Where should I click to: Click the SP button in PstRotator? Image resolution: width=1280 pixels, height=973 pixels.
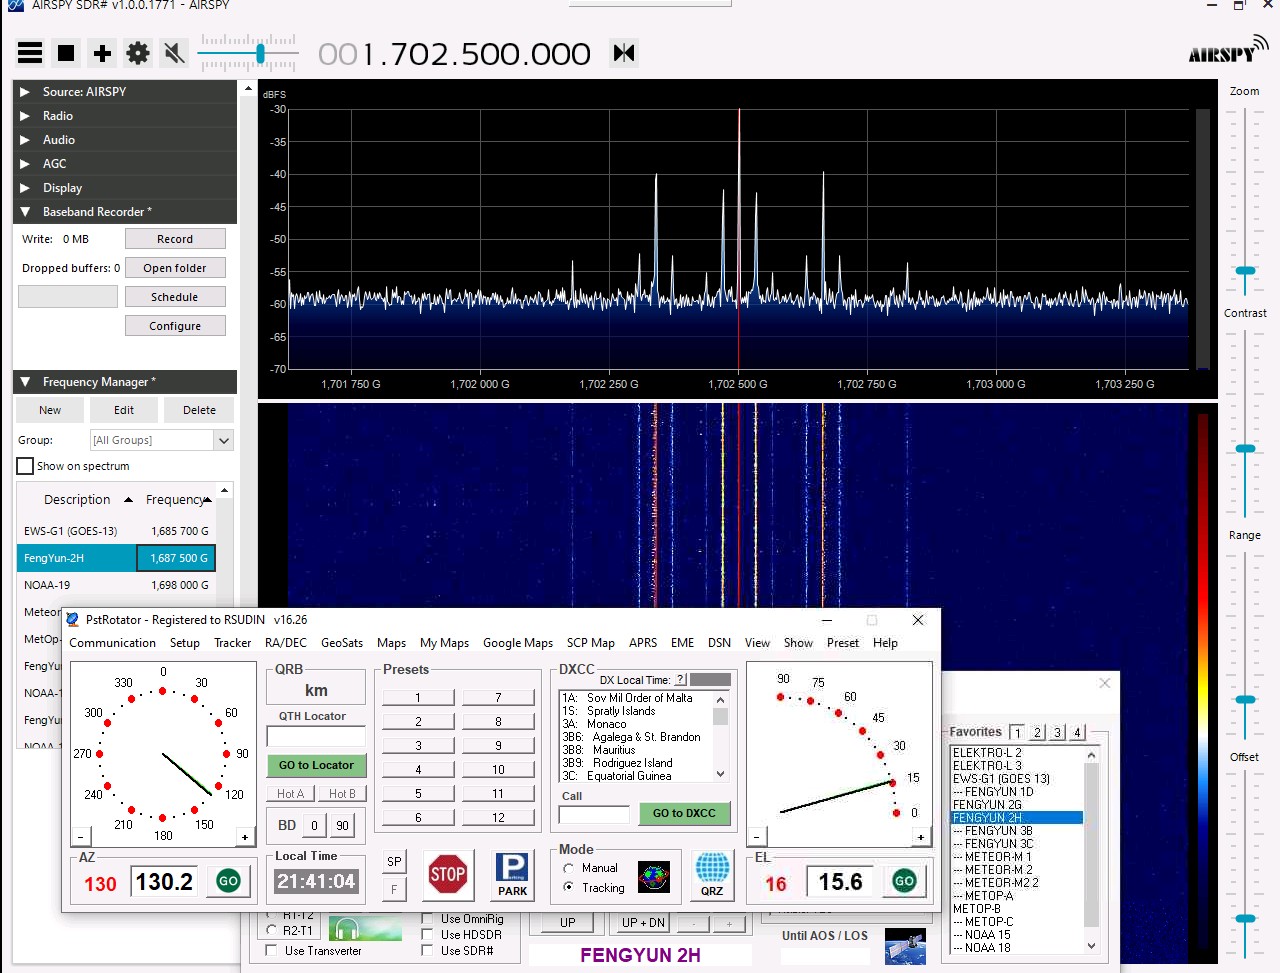click(x=394, y=862)
